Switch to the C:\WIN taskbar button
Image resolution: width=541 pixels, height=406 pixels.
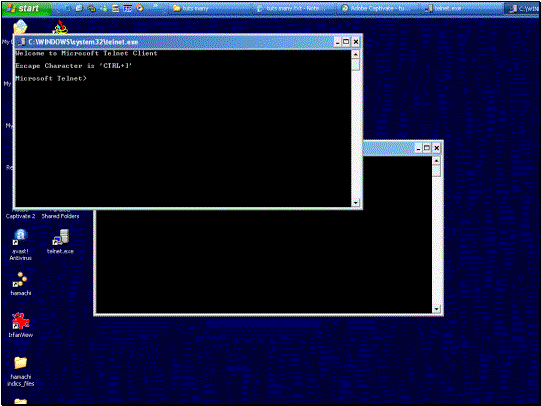coord(522,8)
